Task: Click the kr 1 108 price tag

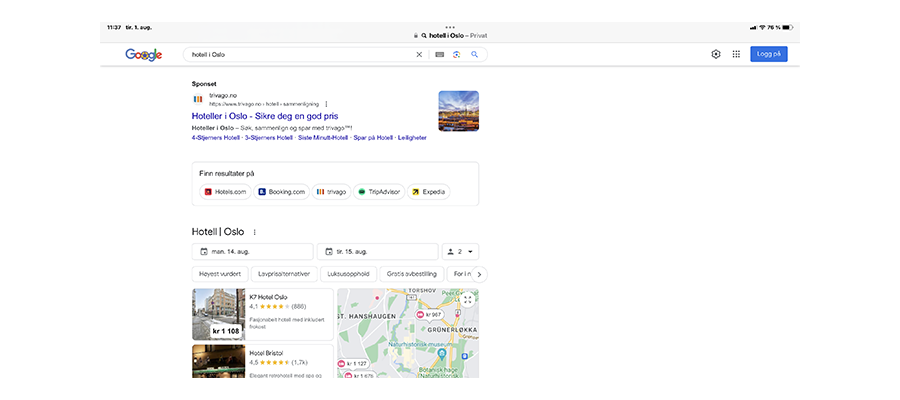Action: (x=226, y=331)
